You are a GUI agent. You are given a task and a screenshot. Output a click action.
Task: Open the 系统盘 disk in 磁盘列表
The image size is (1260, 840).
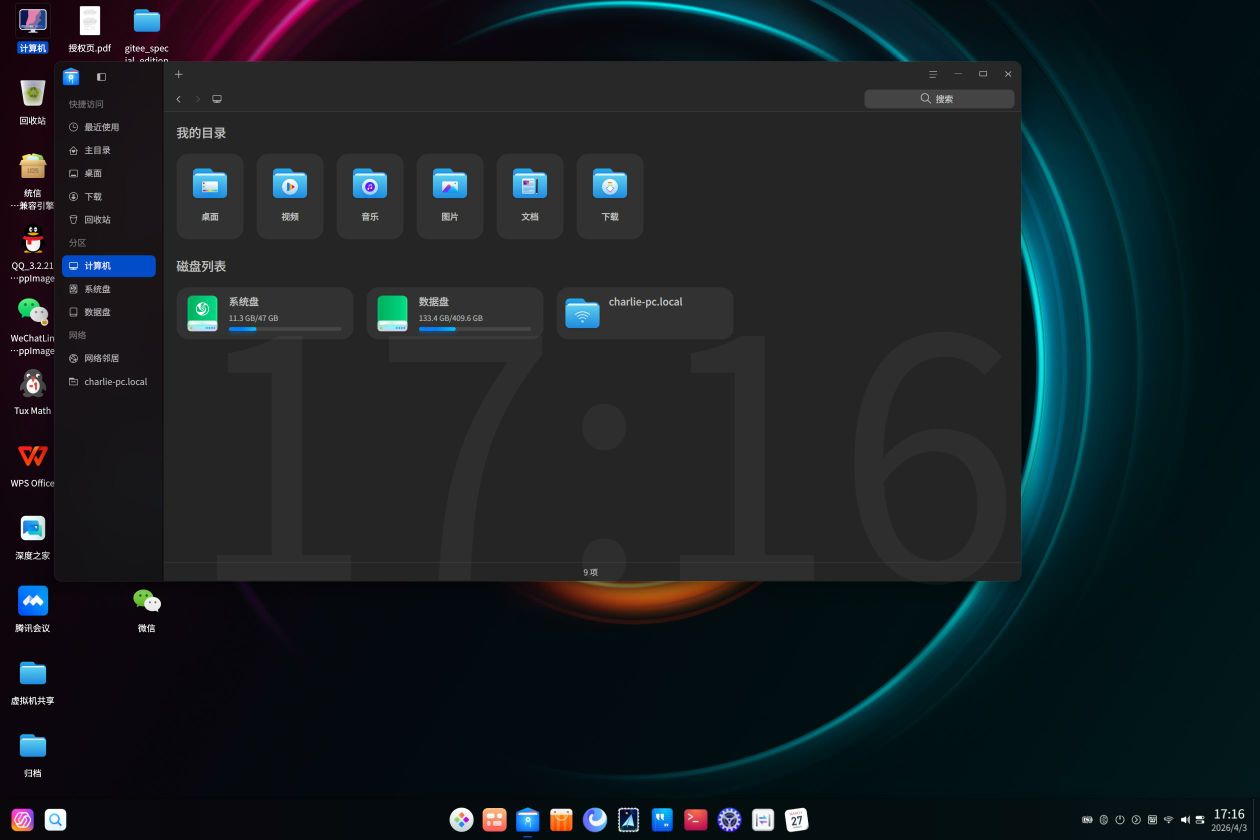tap(264, 313)
